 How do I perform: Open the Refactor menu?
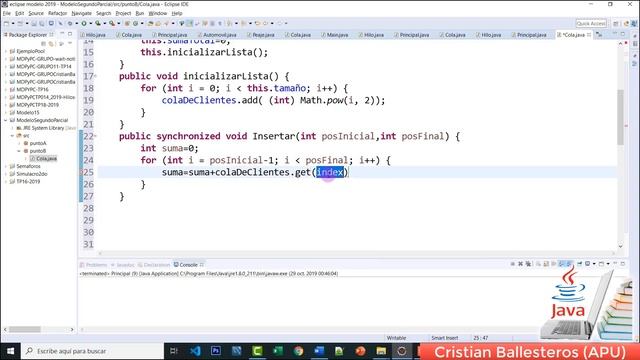(57, 13)
